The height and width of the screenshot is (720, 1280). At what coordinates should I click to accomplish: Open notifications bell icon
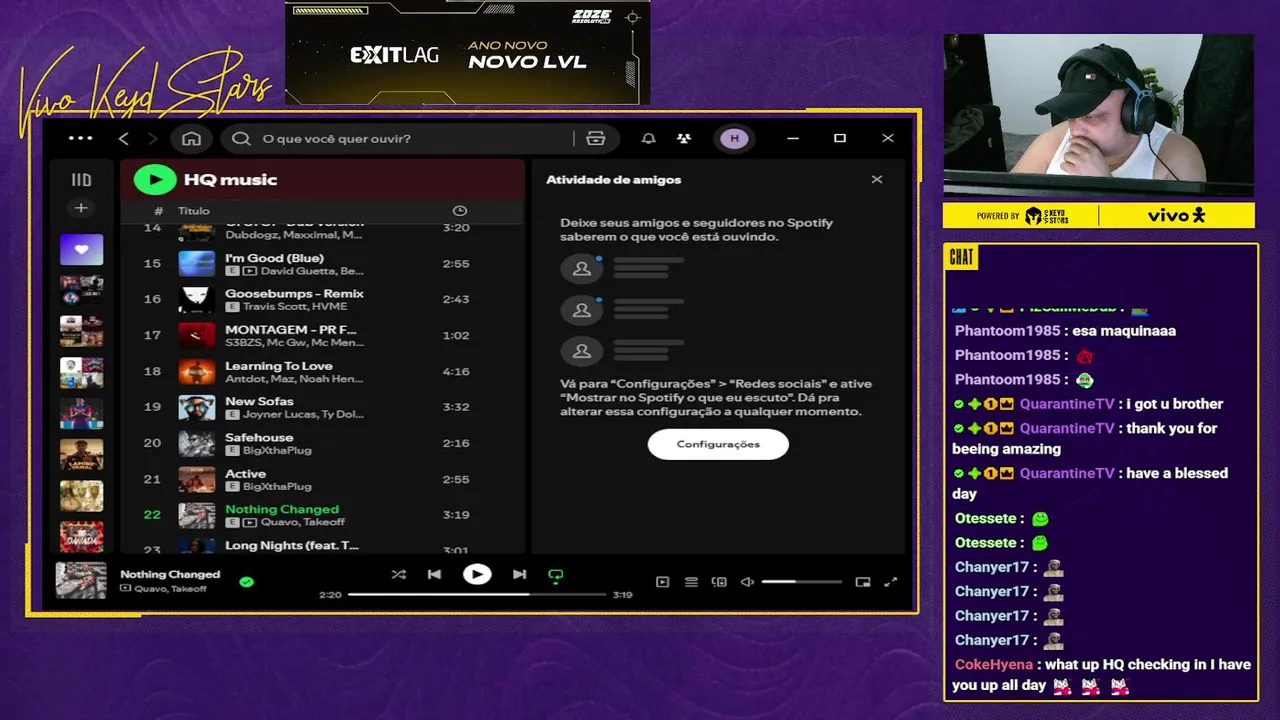(x=649, y=138)
